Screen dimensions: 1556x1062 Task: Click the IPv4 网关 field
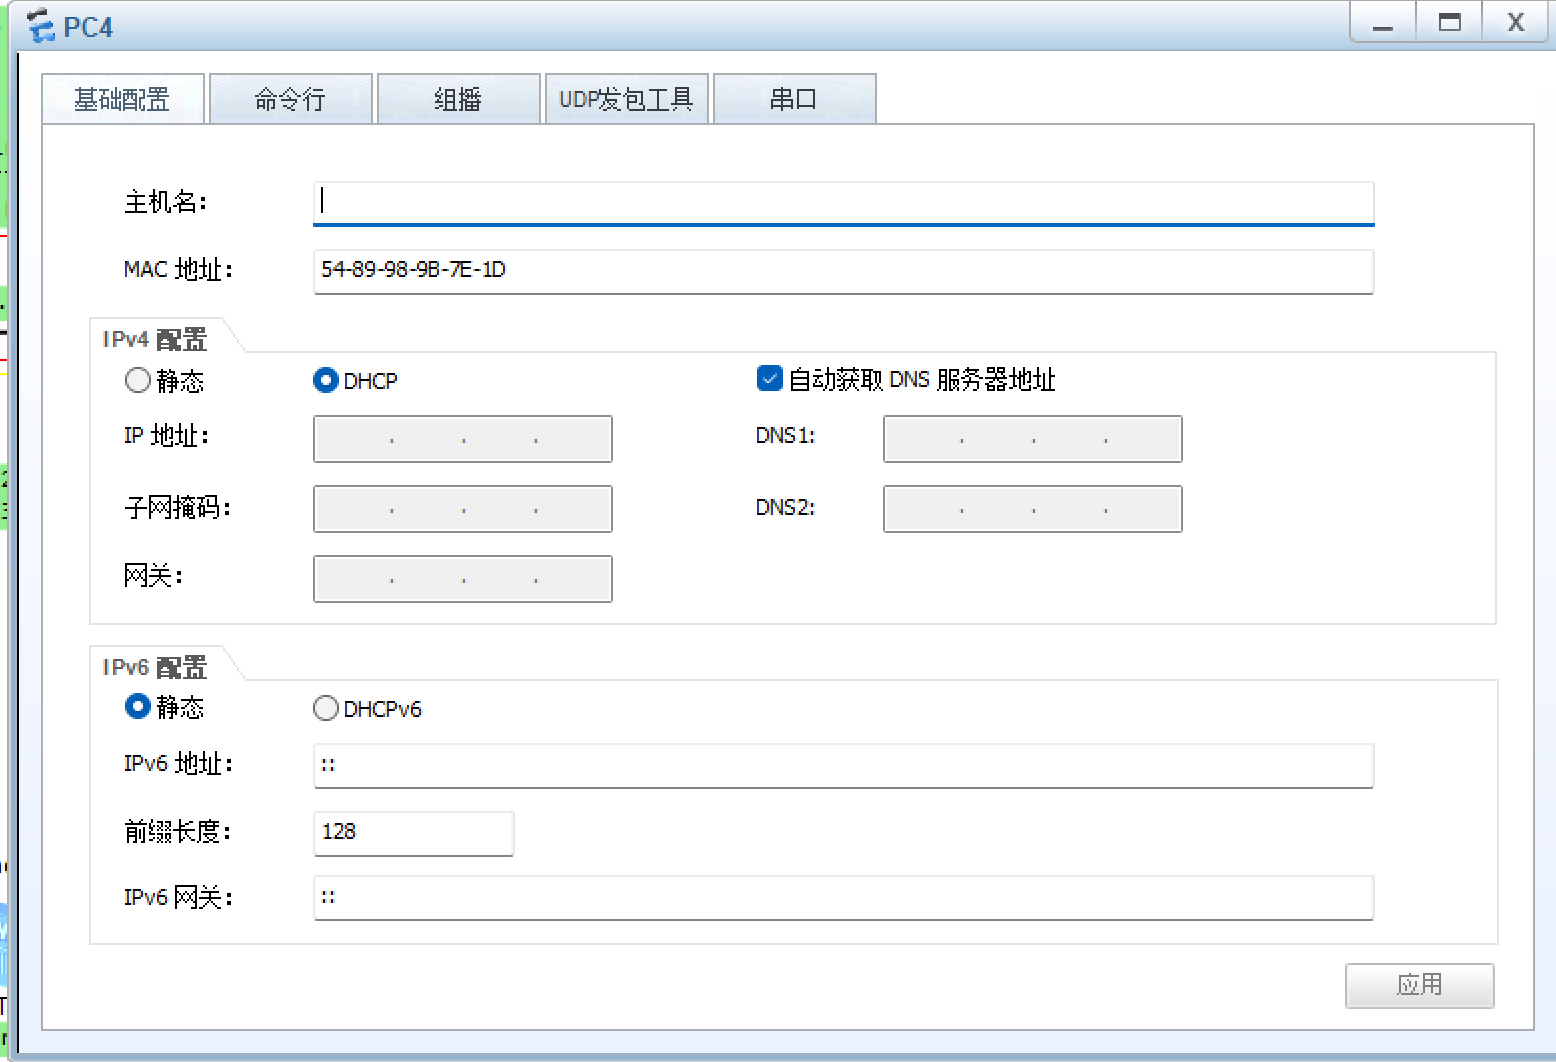pos(463,579)
